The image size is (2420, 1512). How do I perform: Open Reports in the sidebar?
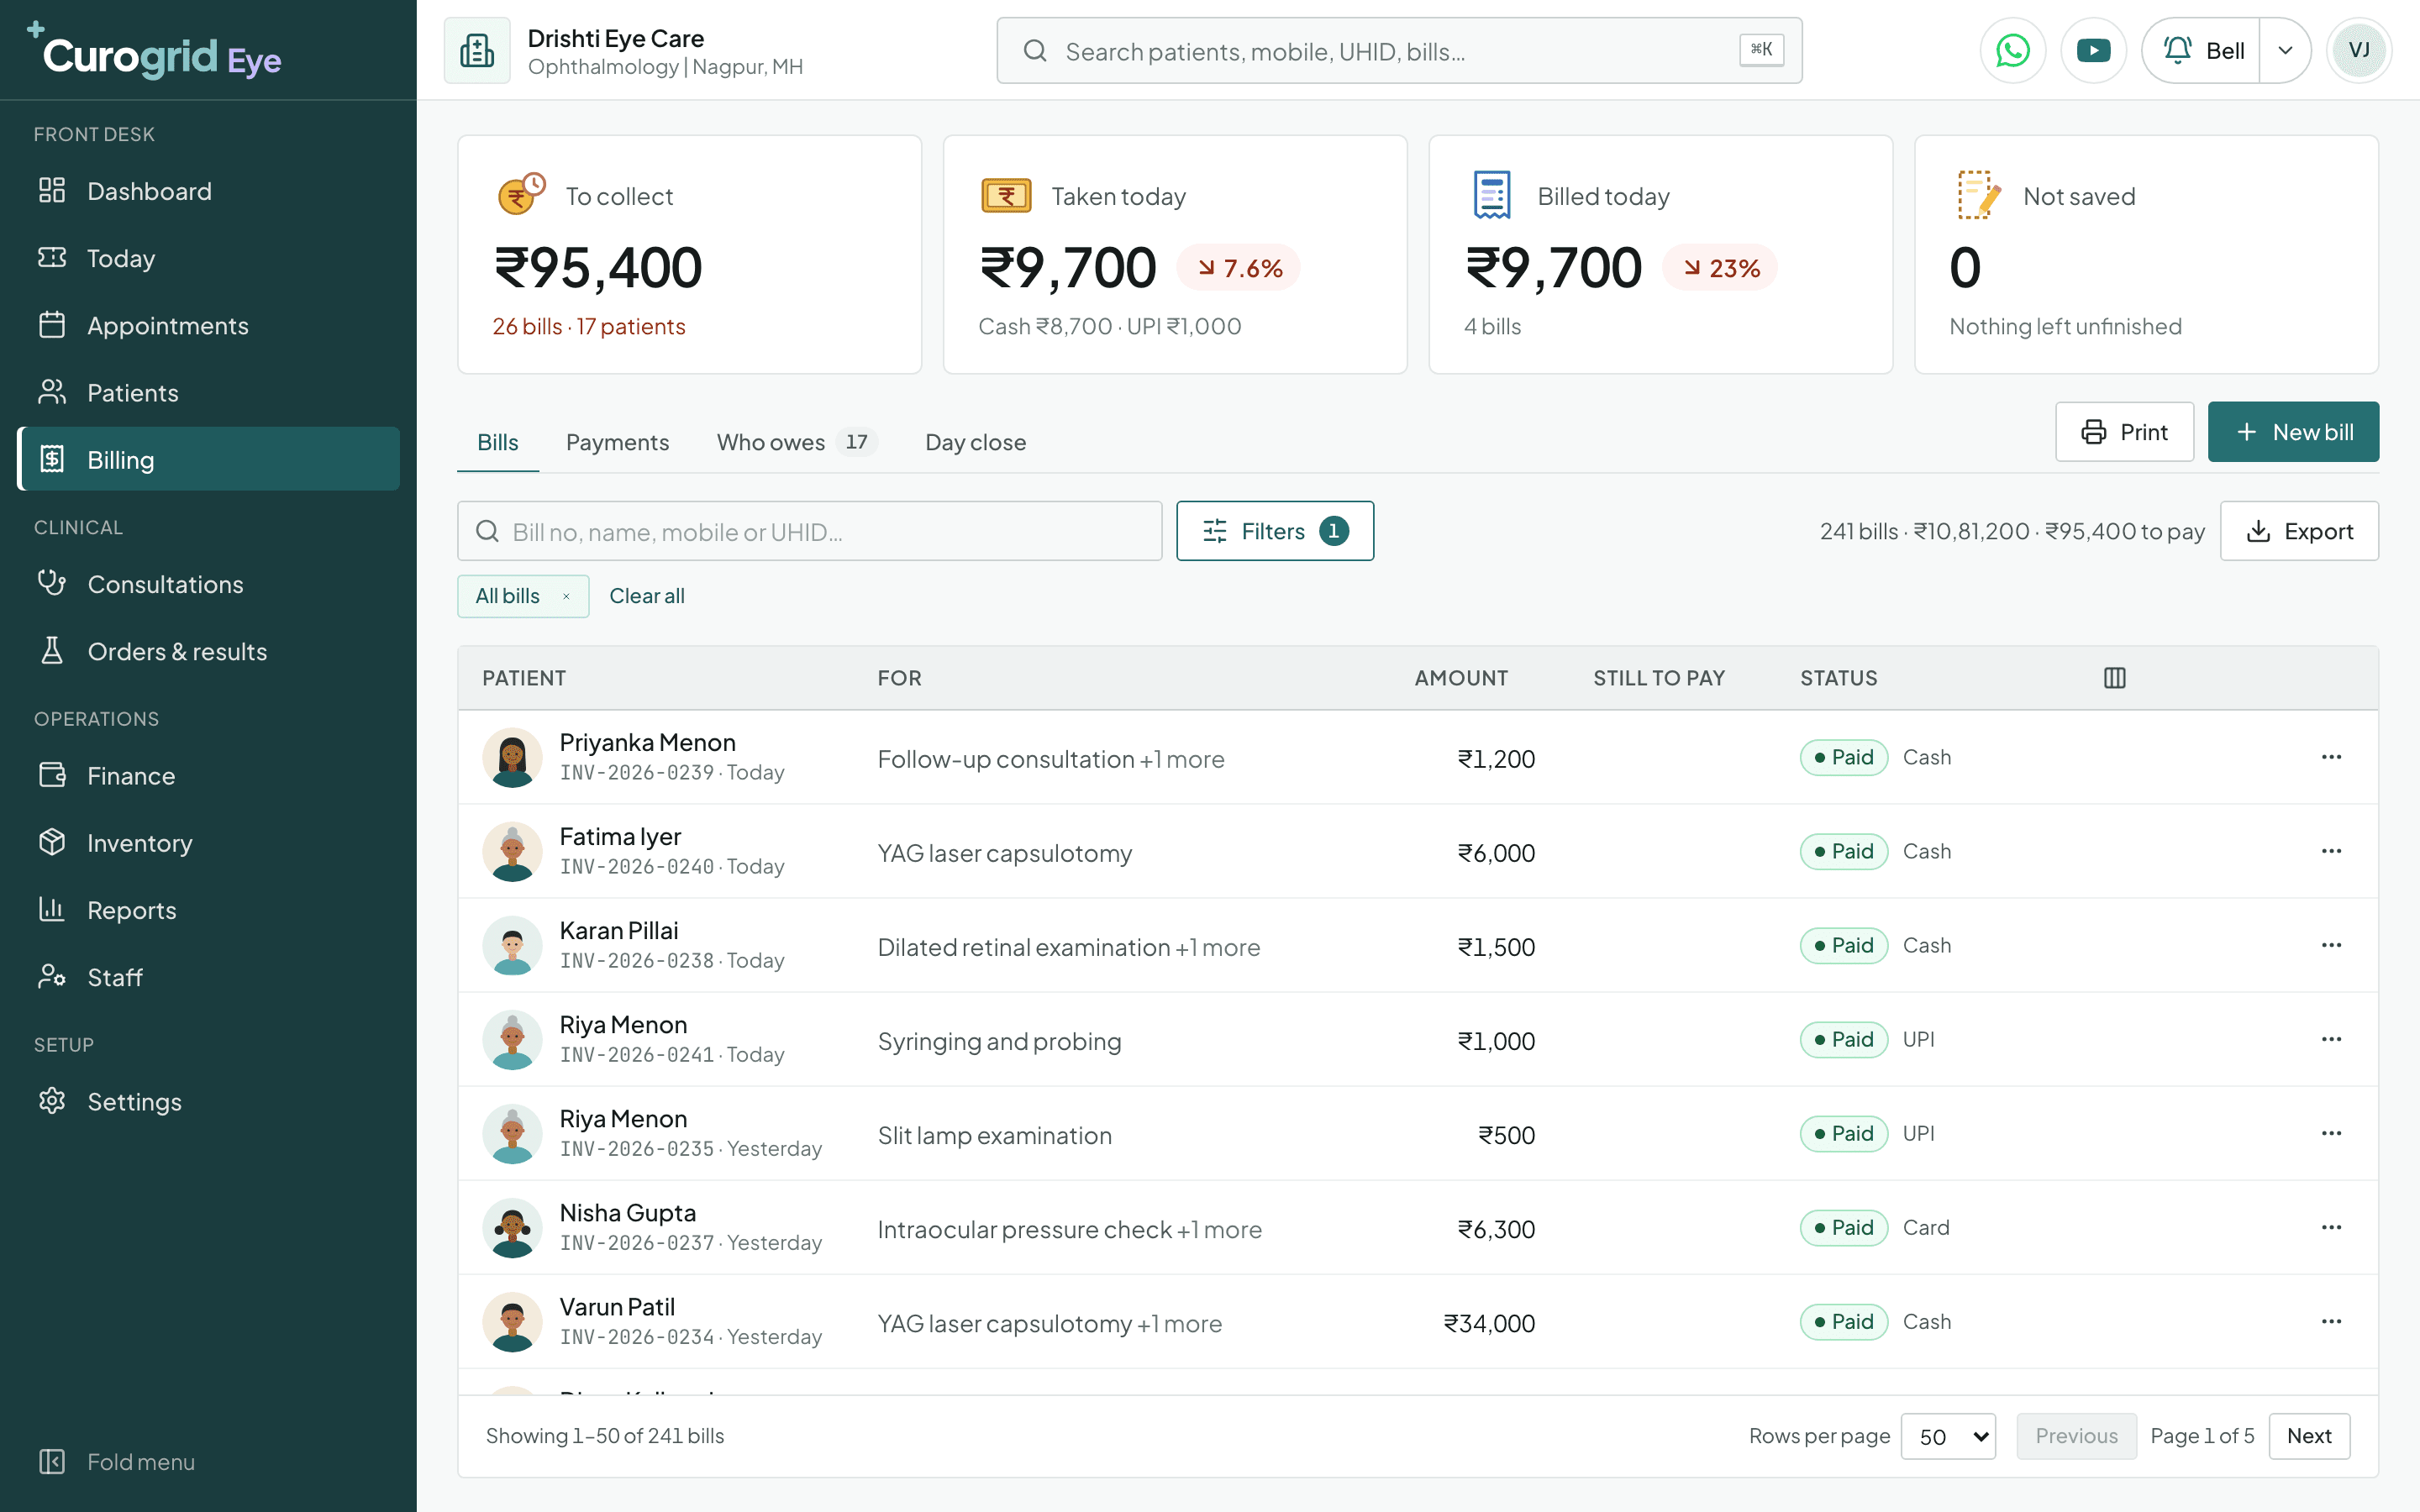click(x=208, y=910)
